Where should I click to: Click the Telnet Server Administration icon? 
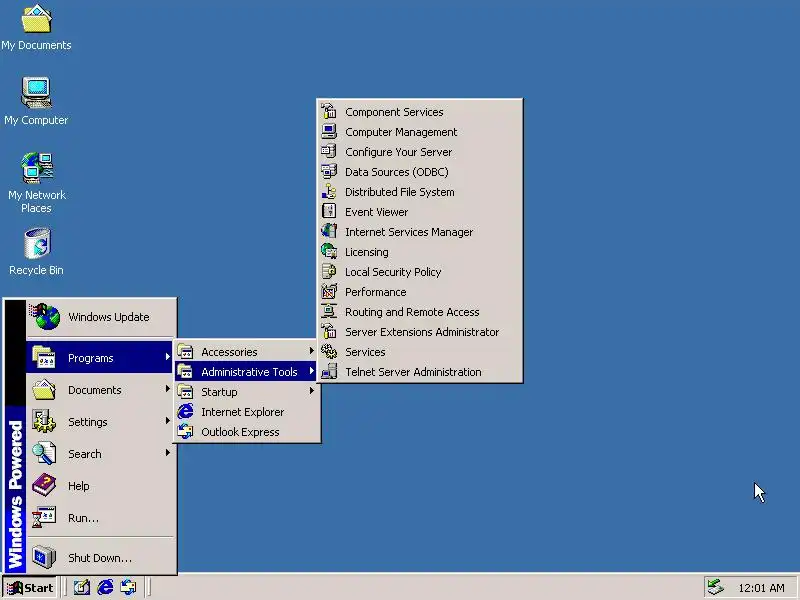point(329,371)
